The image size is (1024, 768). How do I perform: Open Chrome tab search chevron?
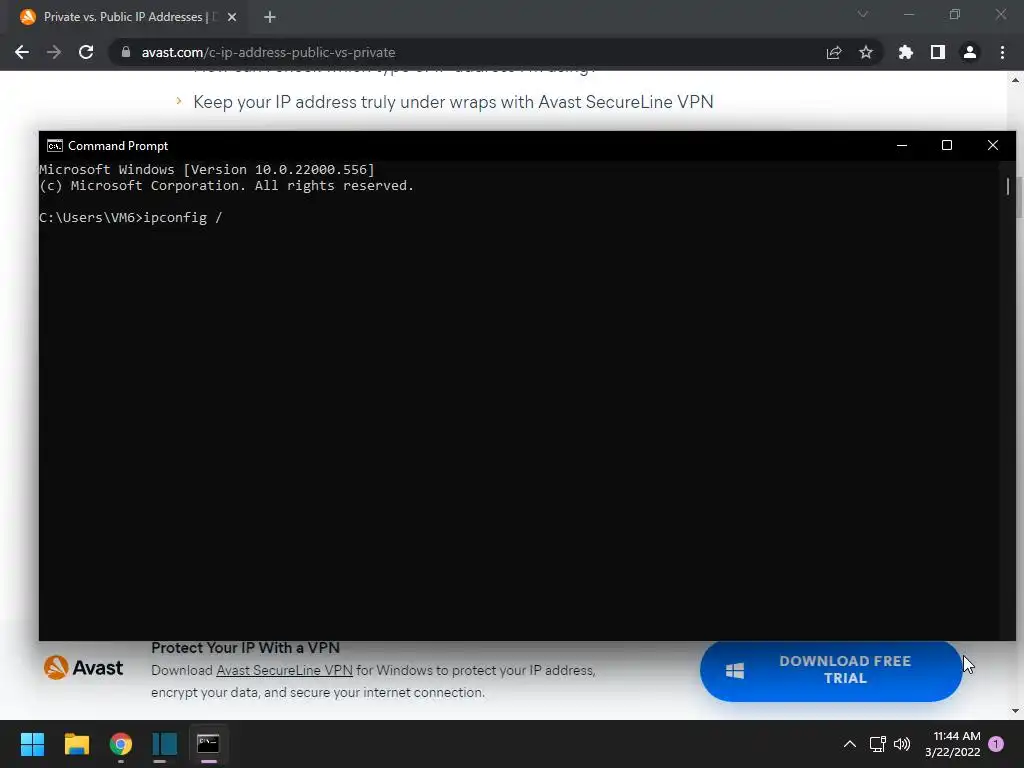click(x=863, y=14)
